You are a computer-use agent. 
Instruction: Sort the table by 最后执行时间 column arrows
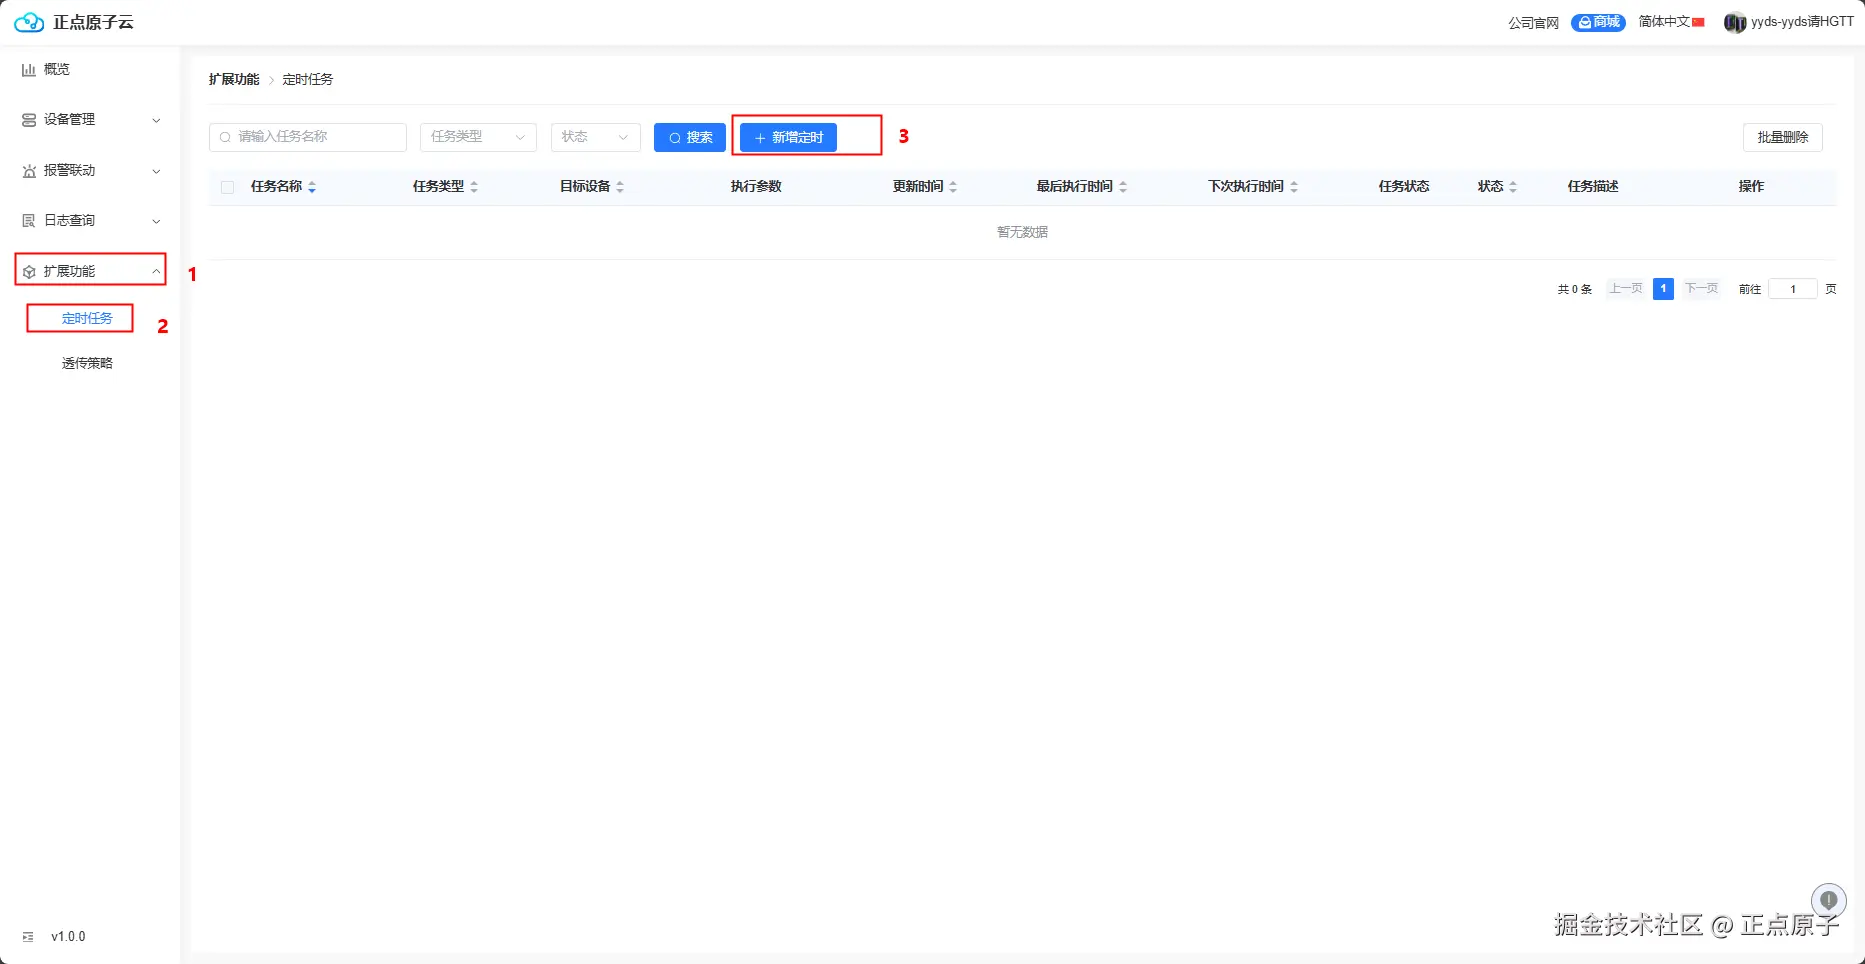(1123, 187)
